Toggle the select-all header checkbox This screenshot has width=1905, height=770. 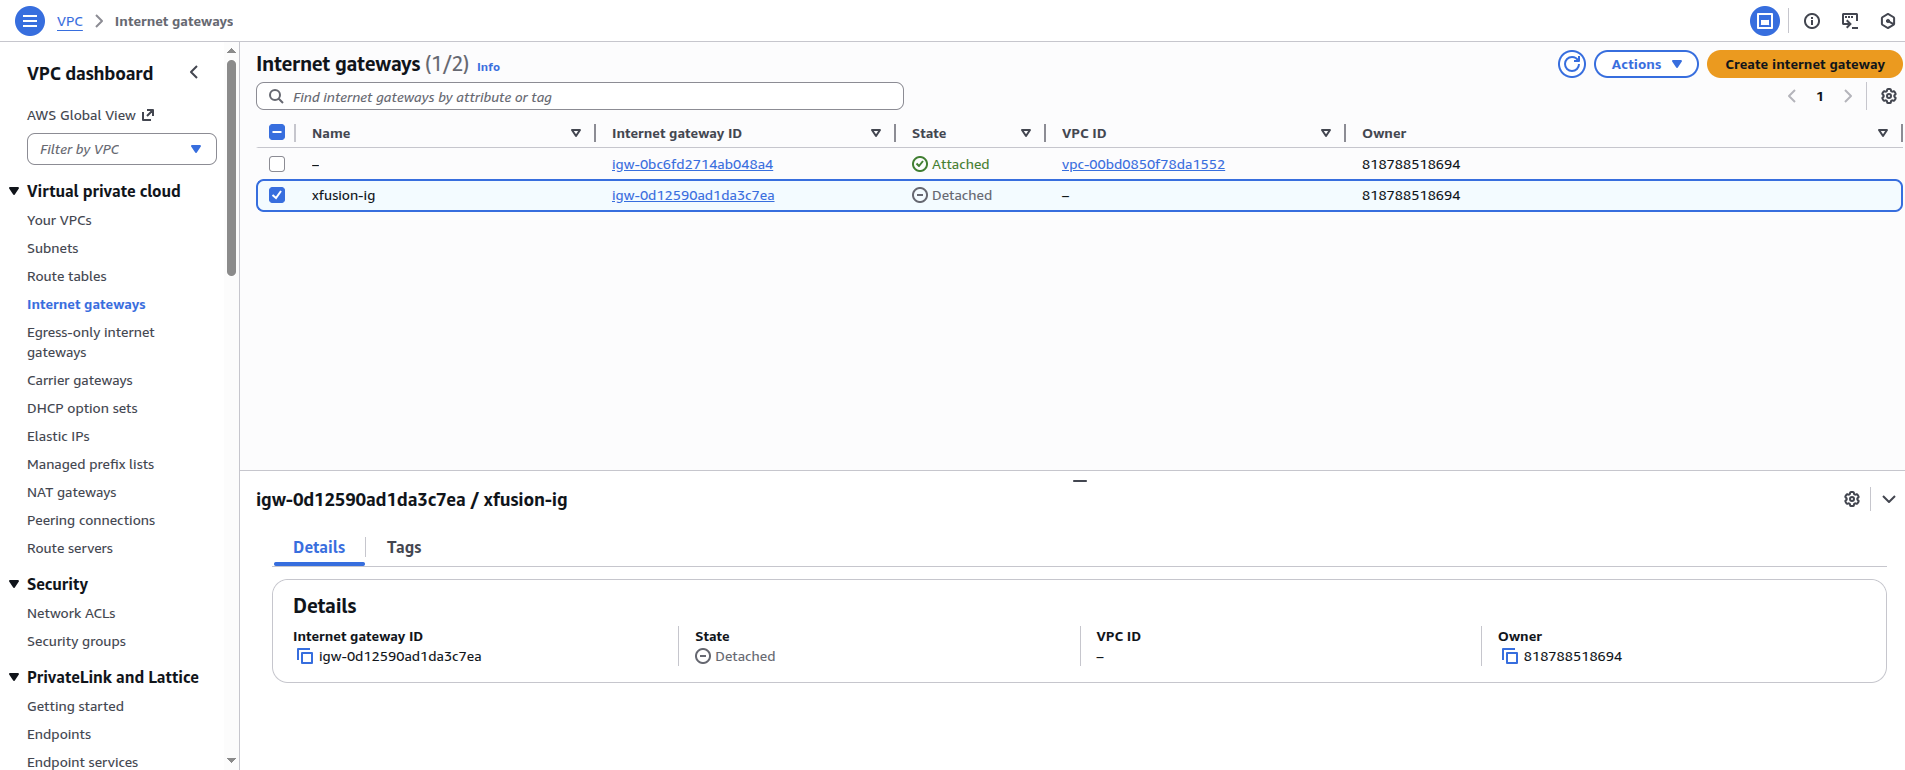pyautogui.click(x=277, y=132)
